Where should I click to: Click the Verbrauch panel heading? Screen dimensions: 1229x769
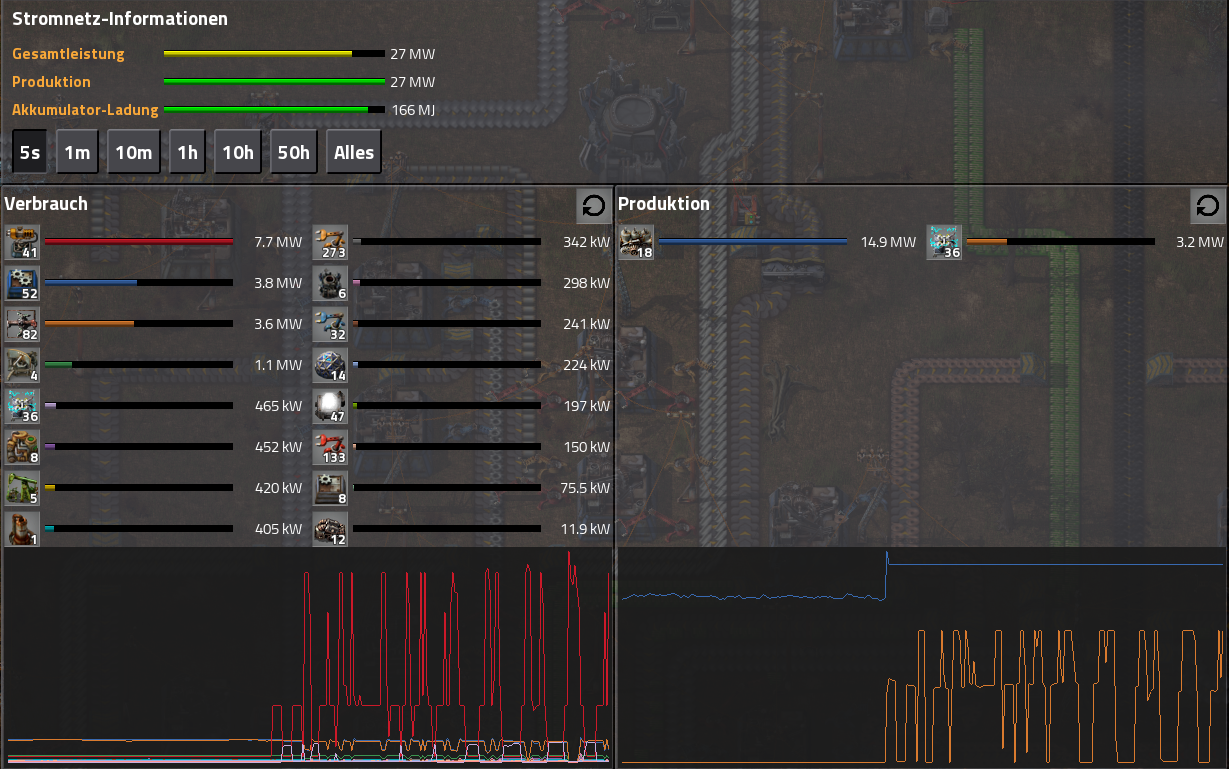[46, 204]
